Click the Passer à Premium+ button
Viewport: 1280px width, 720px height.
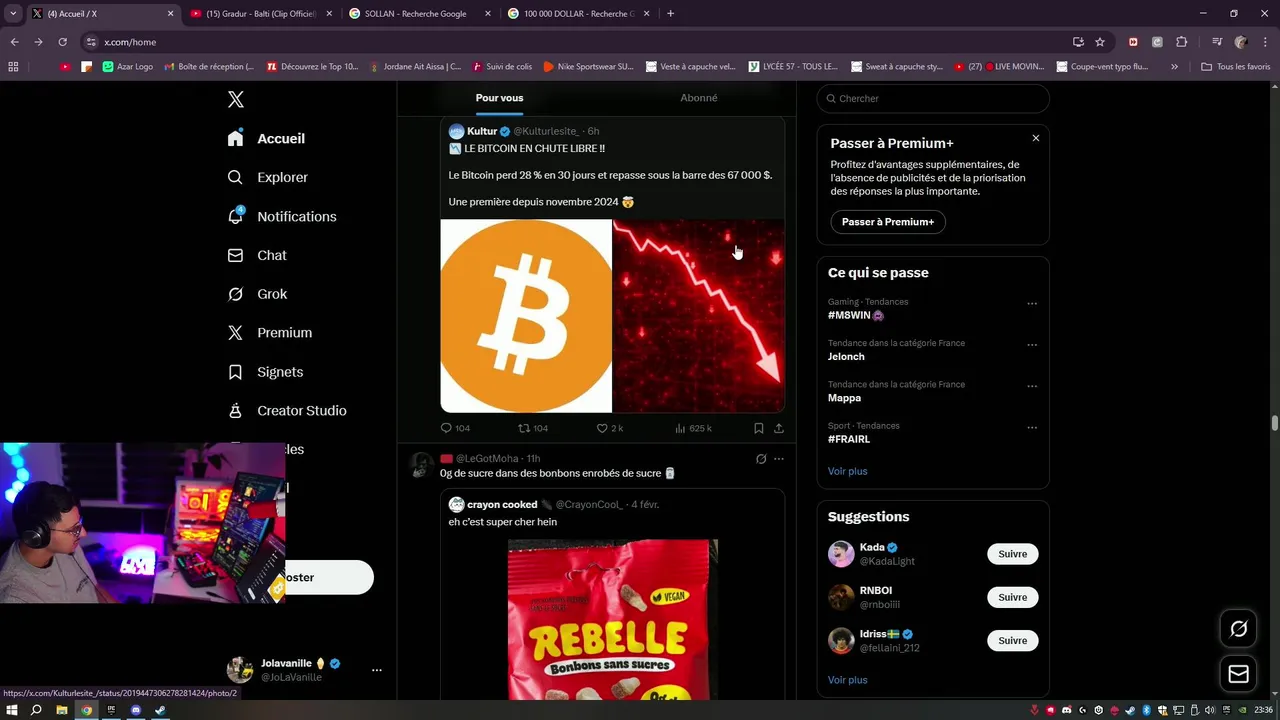888,222
